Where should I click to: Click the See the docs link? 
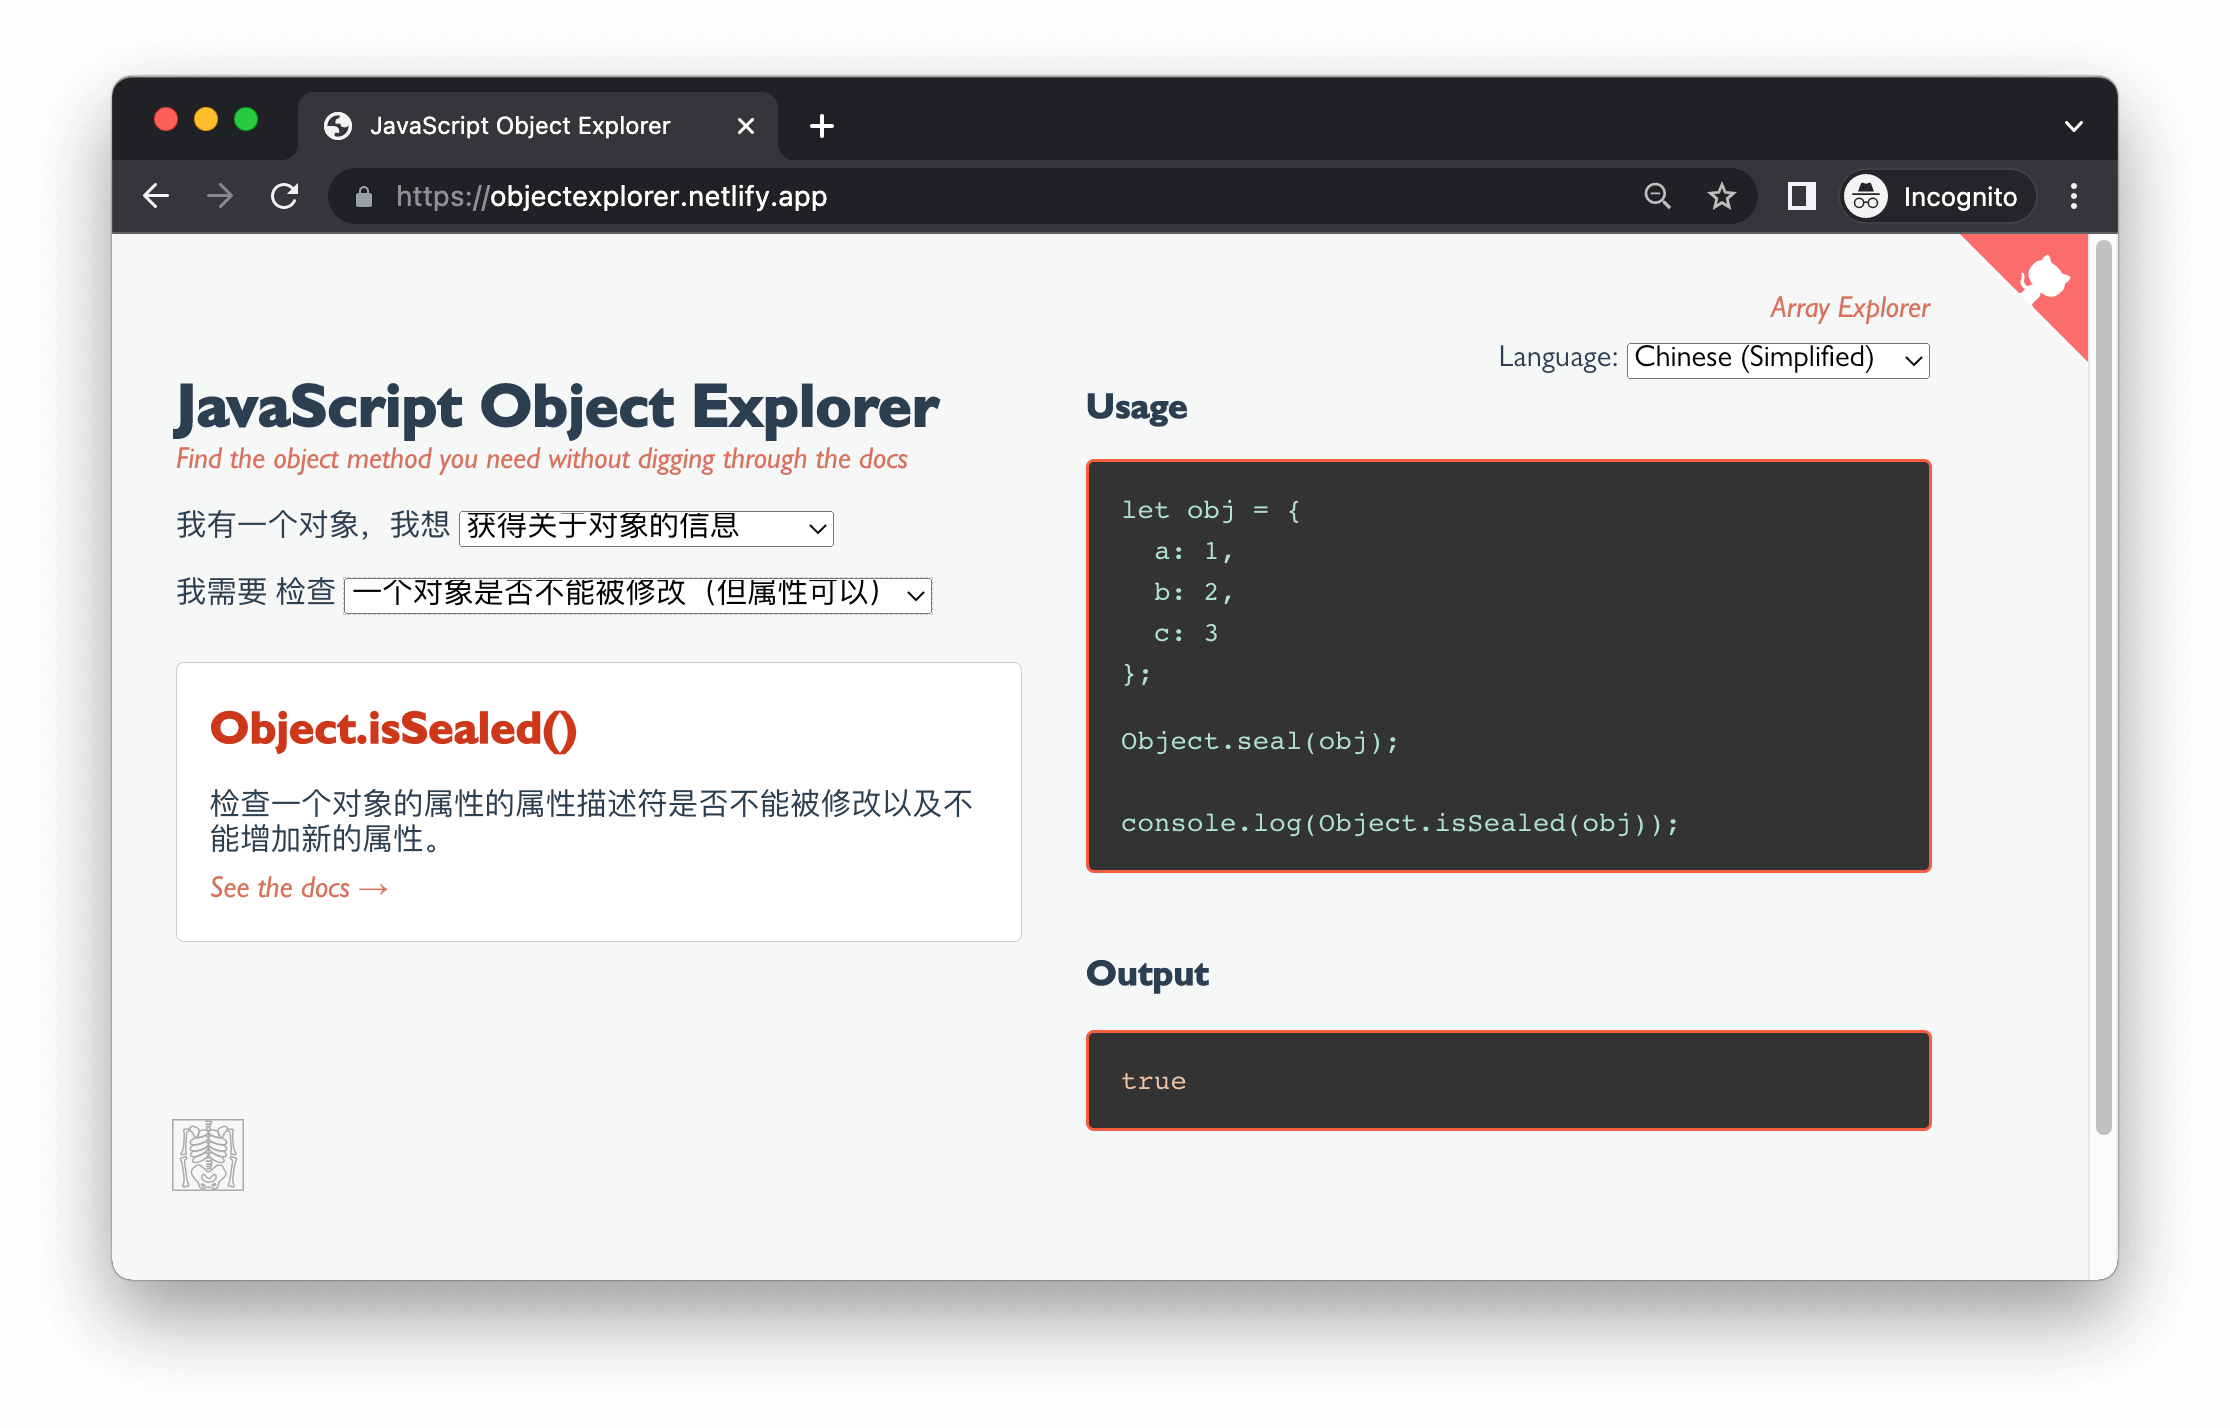coord(298,887)
